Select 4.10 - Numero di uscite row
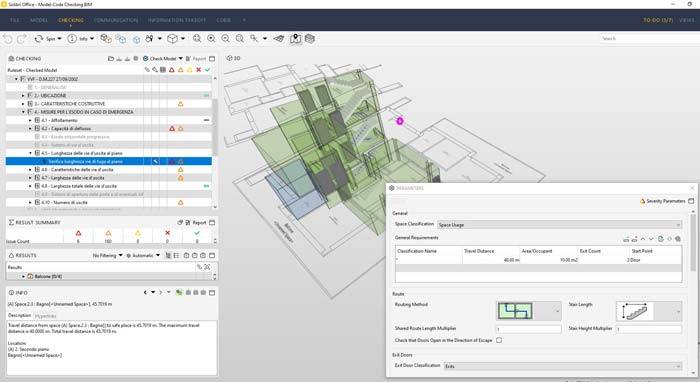Viewport: 700px width, 382px height. tap(108, 203)
